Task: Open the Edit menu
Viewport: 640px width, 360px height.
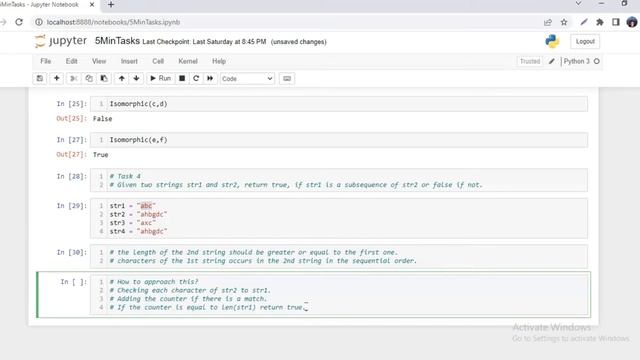Action: tap(71, 61)
